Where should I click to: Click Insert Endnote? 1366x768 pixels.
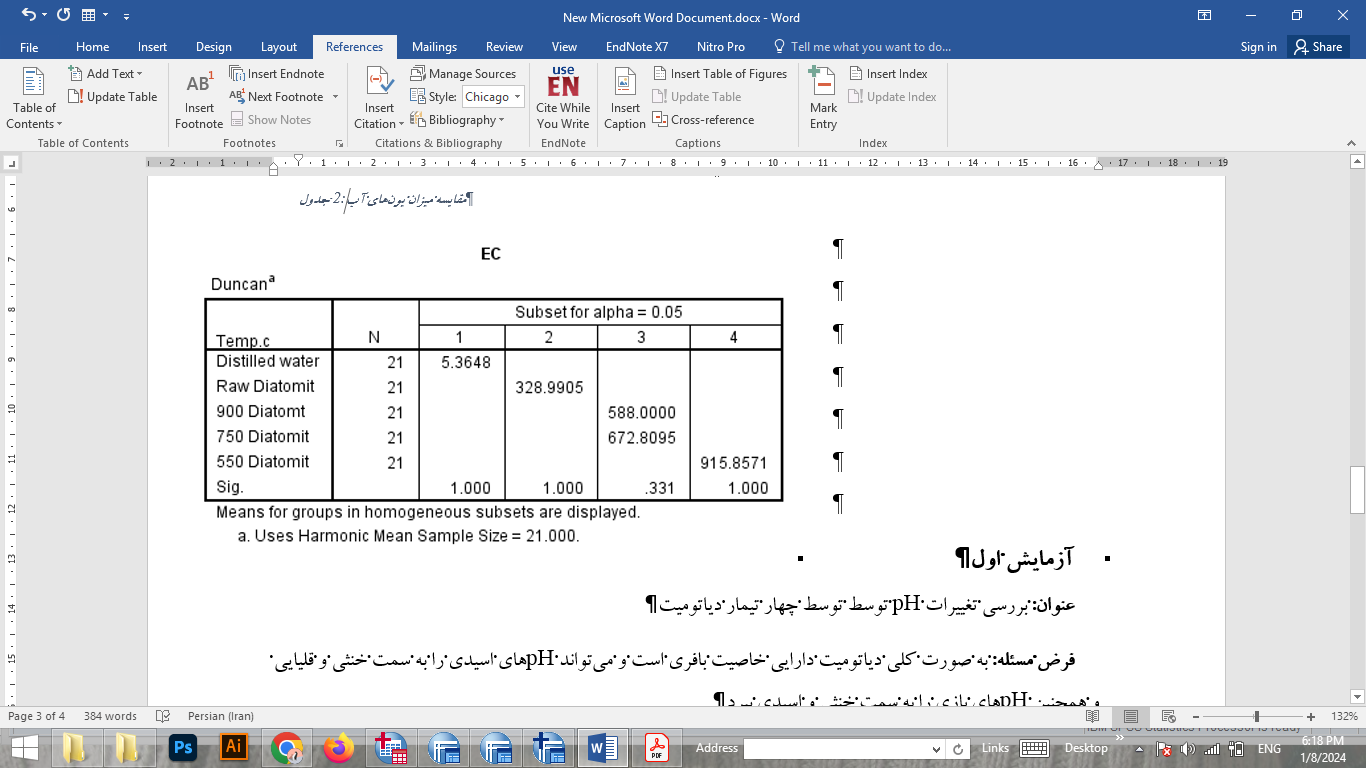[x=277, y=74]
